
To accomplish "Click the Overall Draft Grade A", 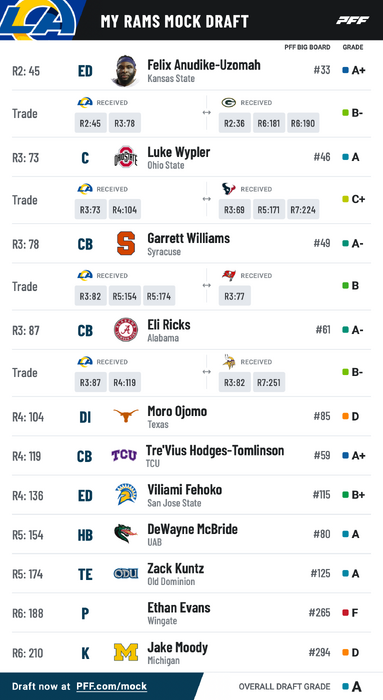I will click(x=356, y=686).
